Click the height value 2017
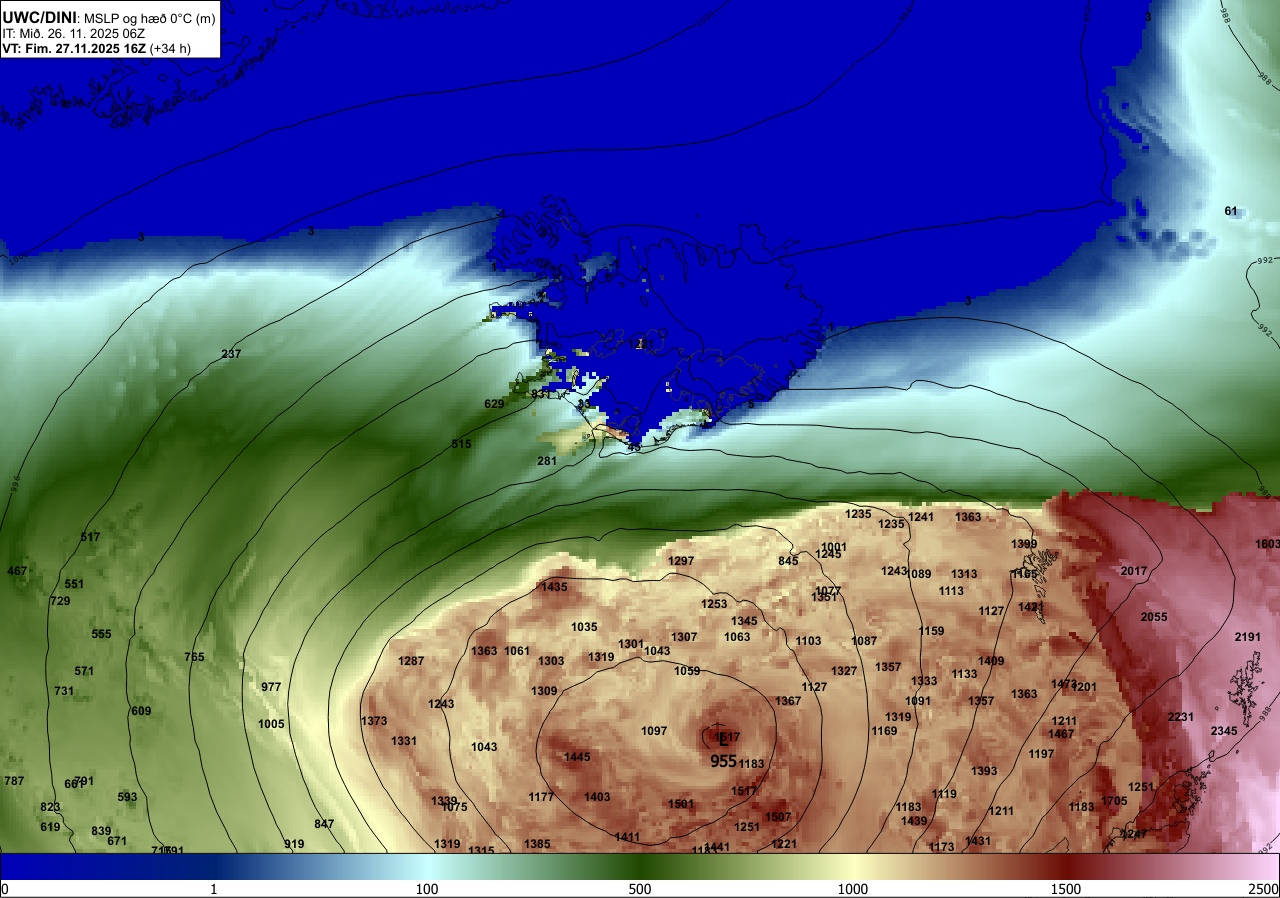The height and width of the screenshot is (898, 1280). click(x=1134, y=571)
